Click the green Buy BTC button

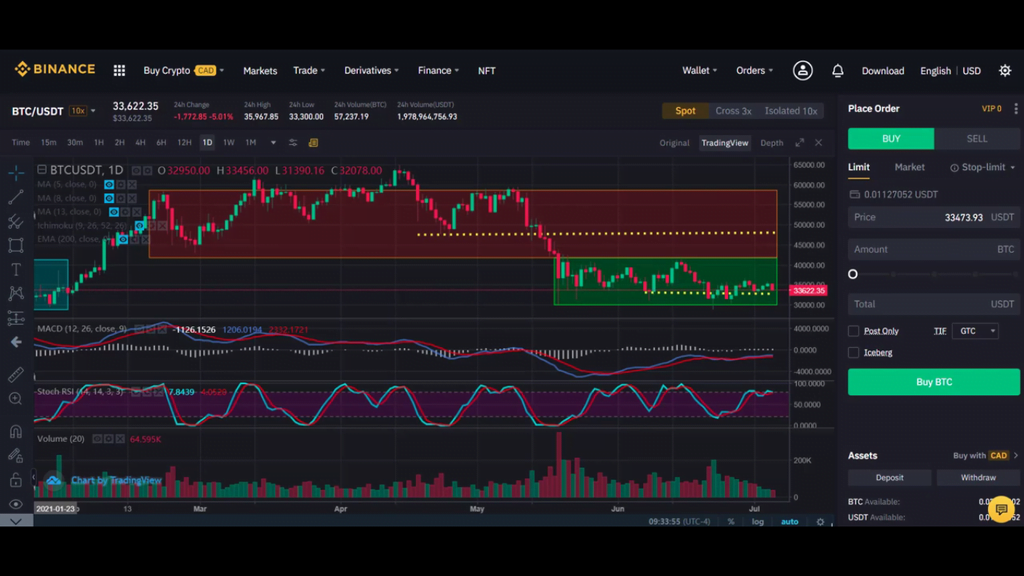coord(934,382)
